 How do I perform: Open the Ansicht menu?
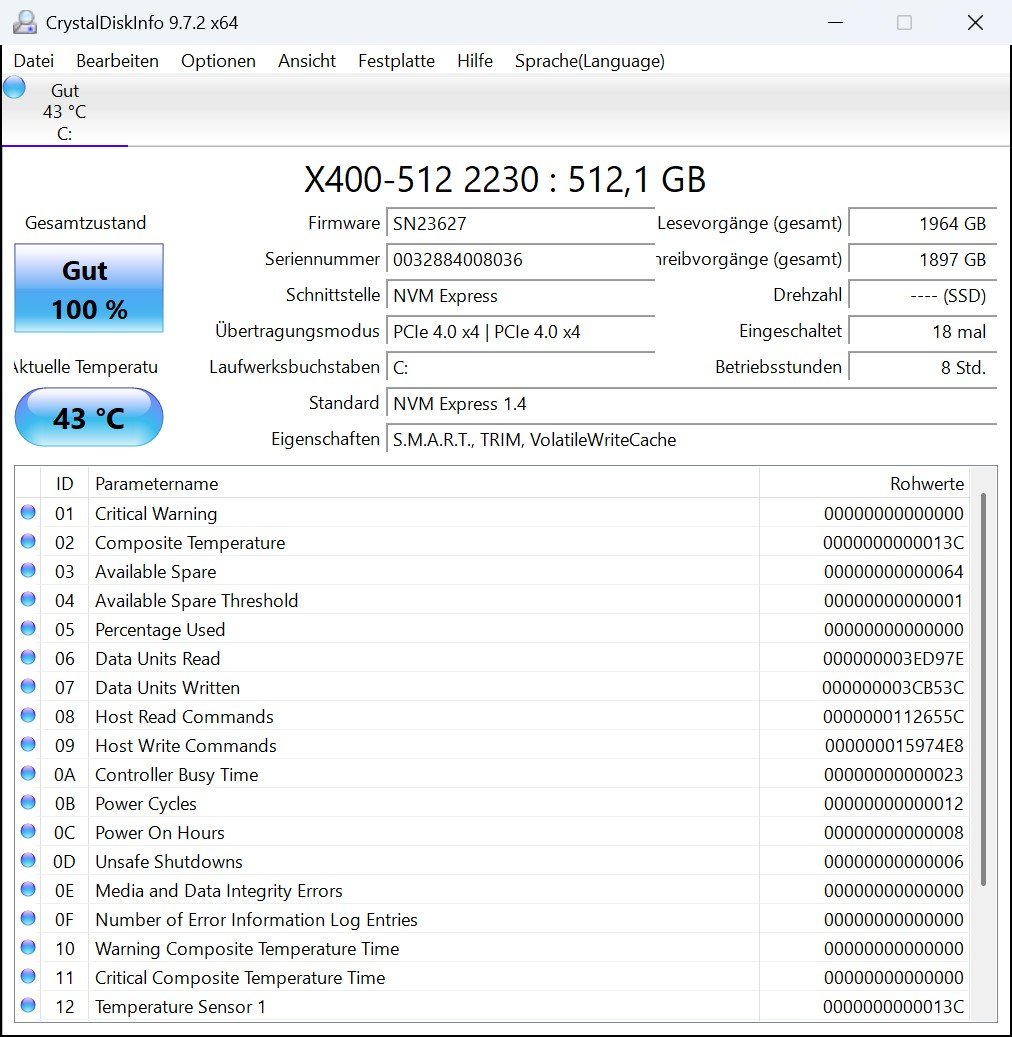coord(307,61)
